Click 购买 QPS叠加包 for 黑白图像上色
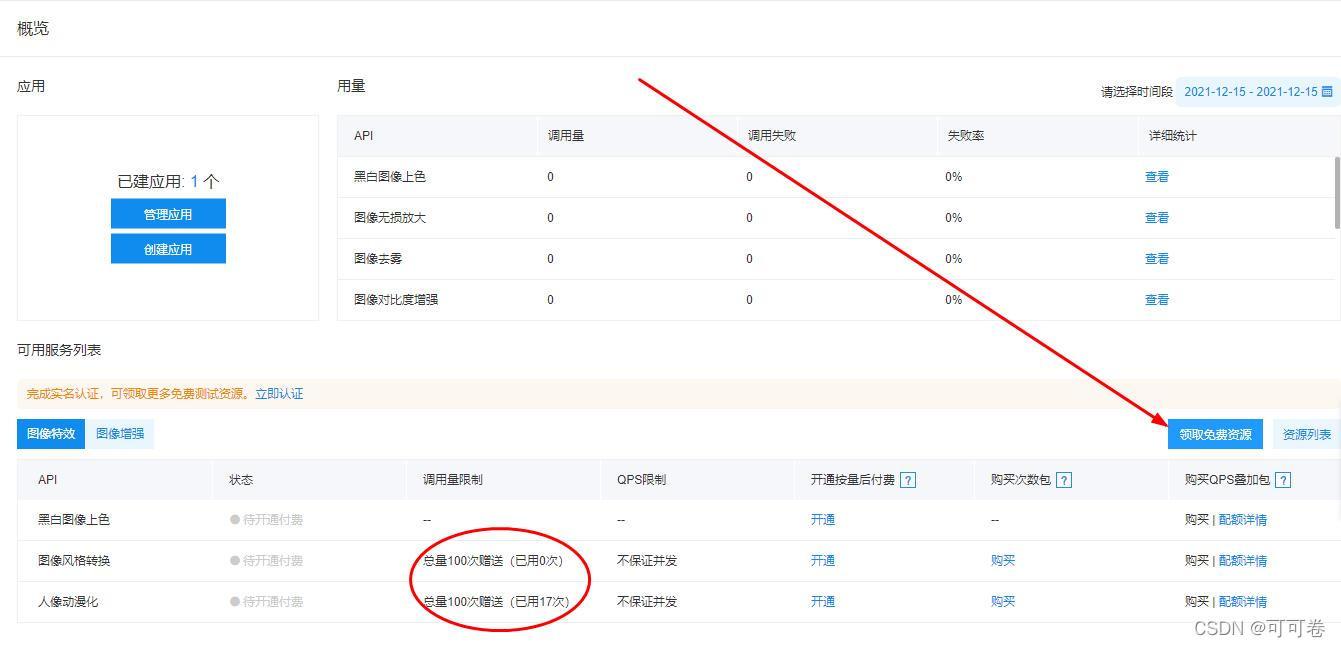Viewport: 1341px width, 647px height. point(1197,520)
